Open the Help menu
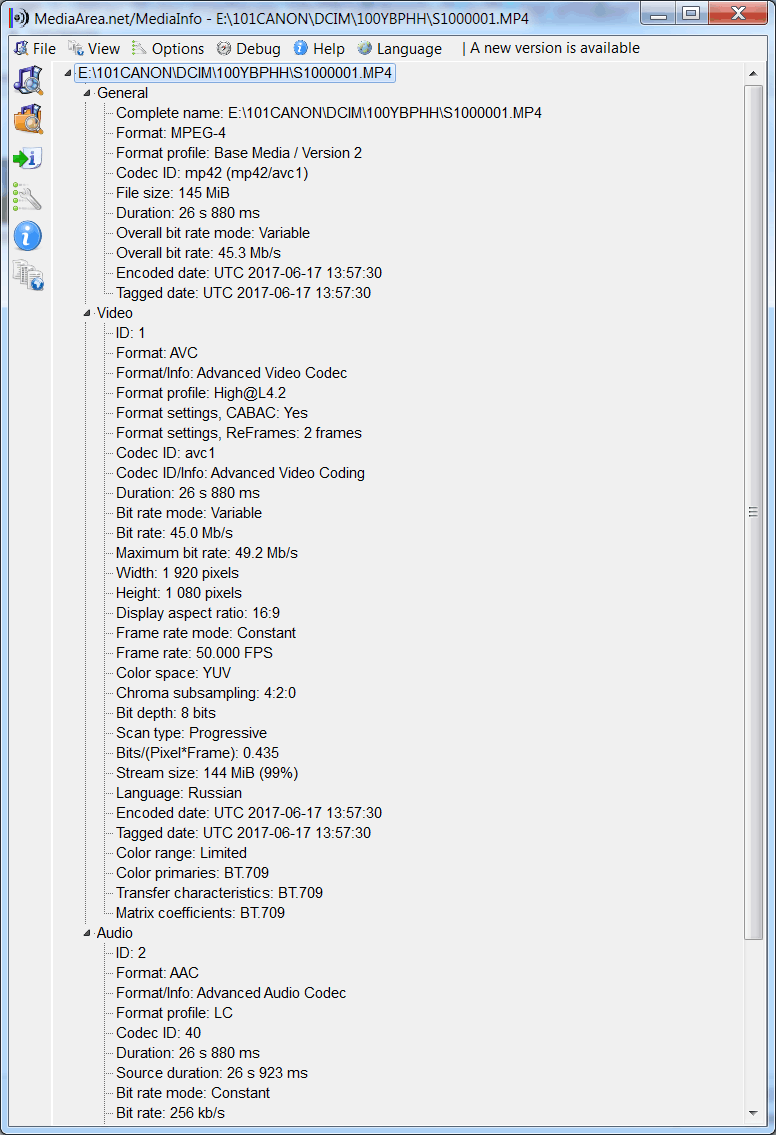The width and height of the screenshot is (776, 1135). 319,48
